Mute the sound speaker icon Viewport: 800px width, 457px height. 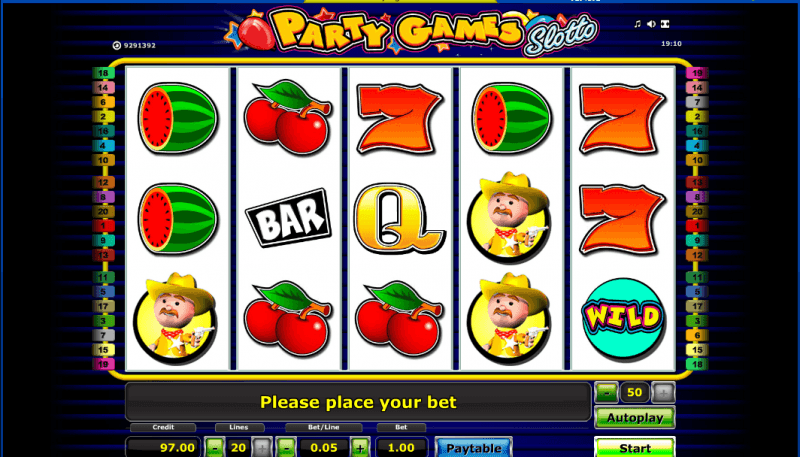click(x=651, y=24)
